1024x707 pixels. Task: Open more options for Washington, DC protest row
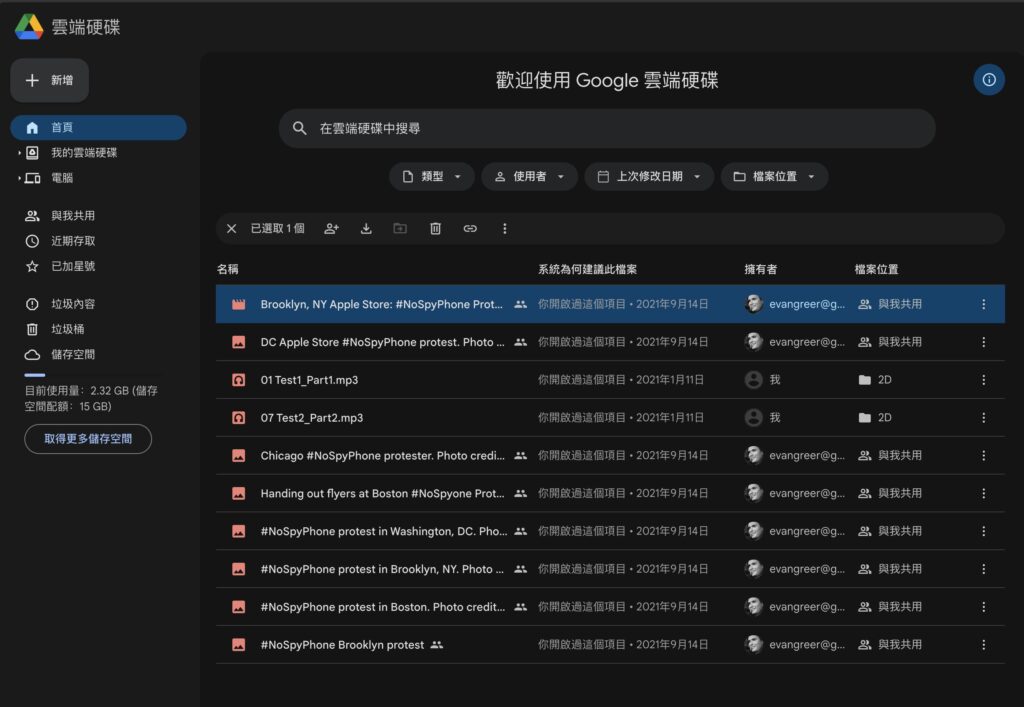coord(984,531)
